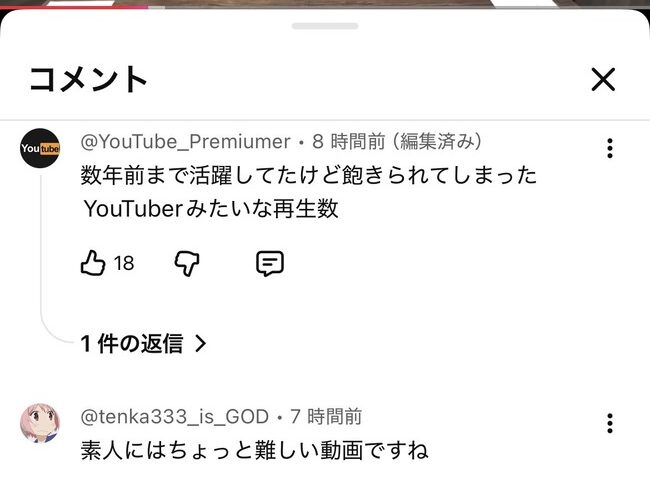Close the コメント panel with X

(x=603, y=79)
